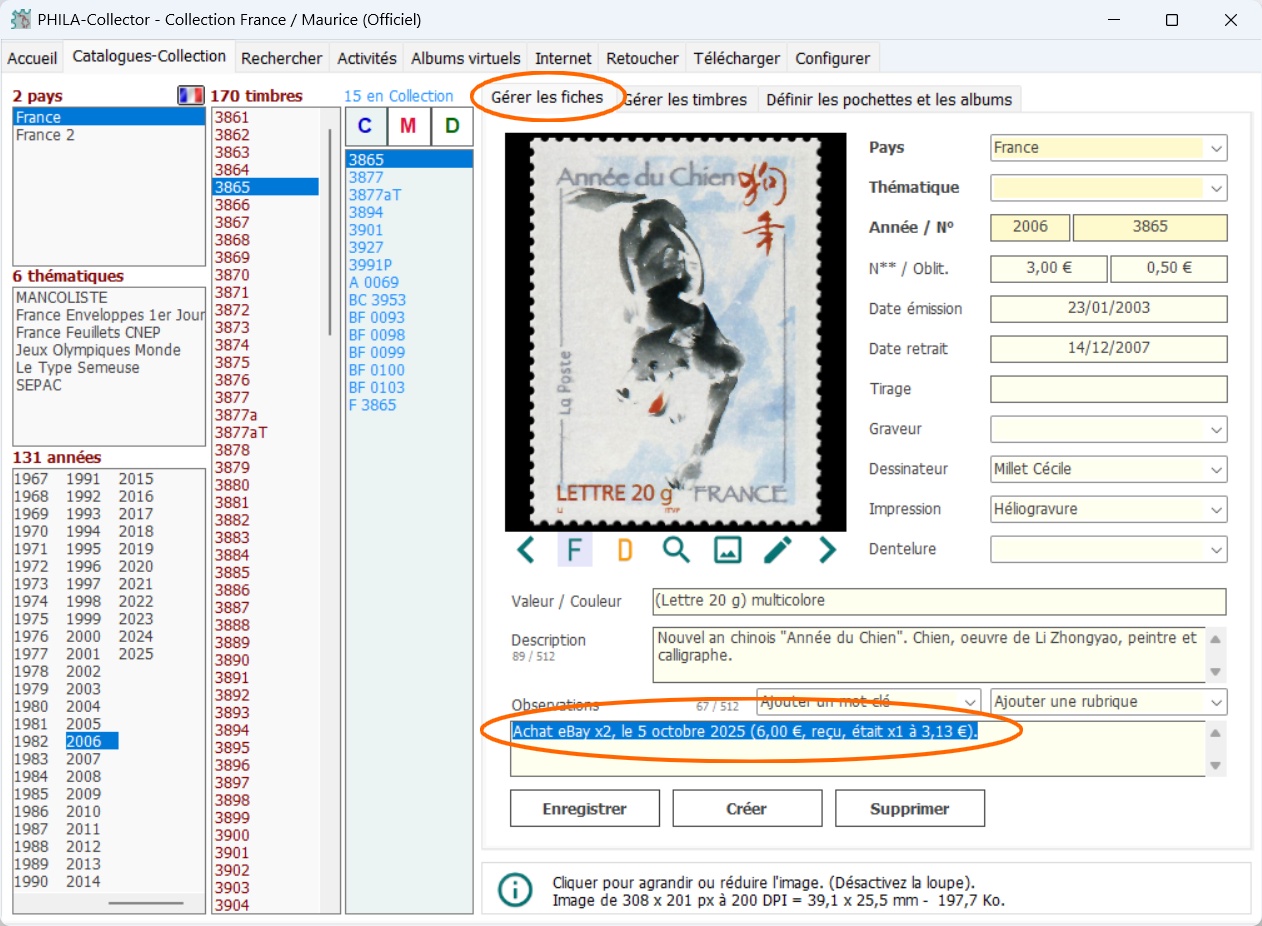The width and height of the screenshot is (1262, 926).
Task: Click the Enregistrer button
Action: [x=585, y=808]
